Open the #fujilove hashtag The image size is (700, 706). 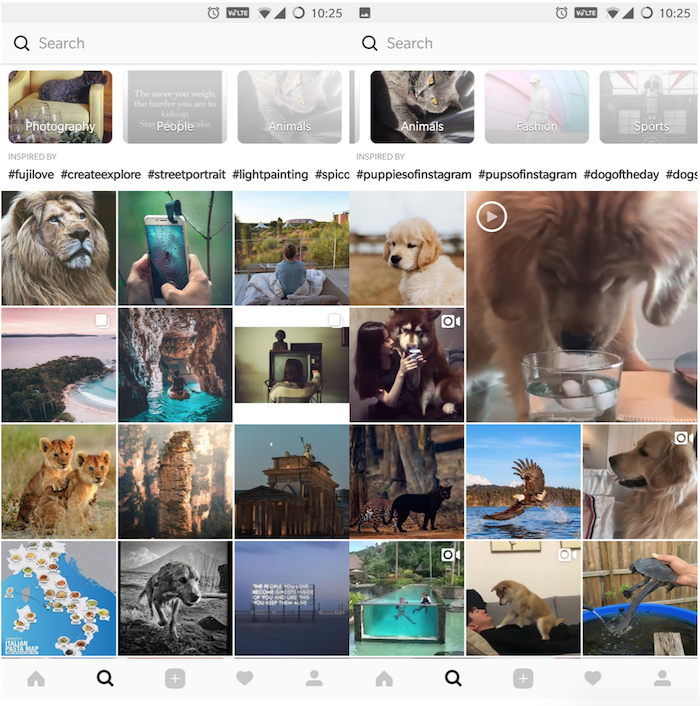point(31,175)
